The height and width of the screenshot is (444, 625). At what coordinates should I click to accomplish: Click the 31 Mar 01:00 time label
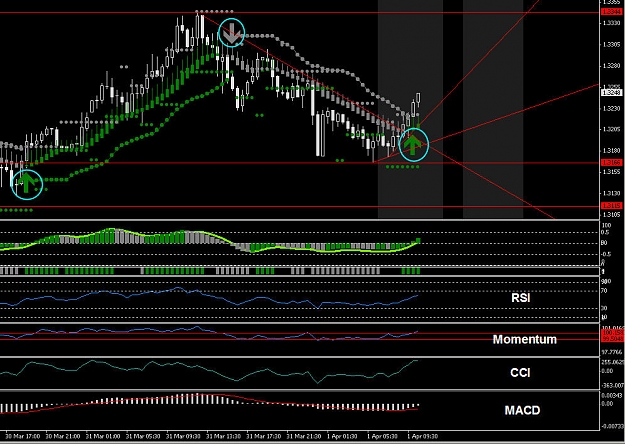(103, 436)
